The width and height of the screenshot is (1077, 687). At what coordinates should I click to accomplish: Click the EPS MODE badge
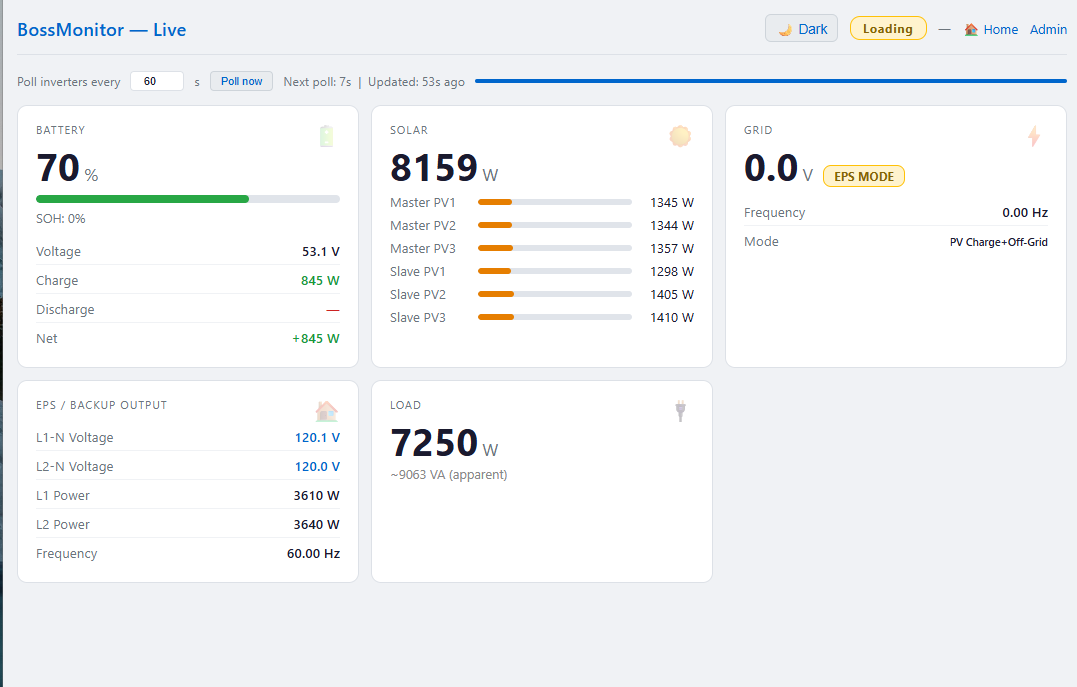(x=864, y=177)
